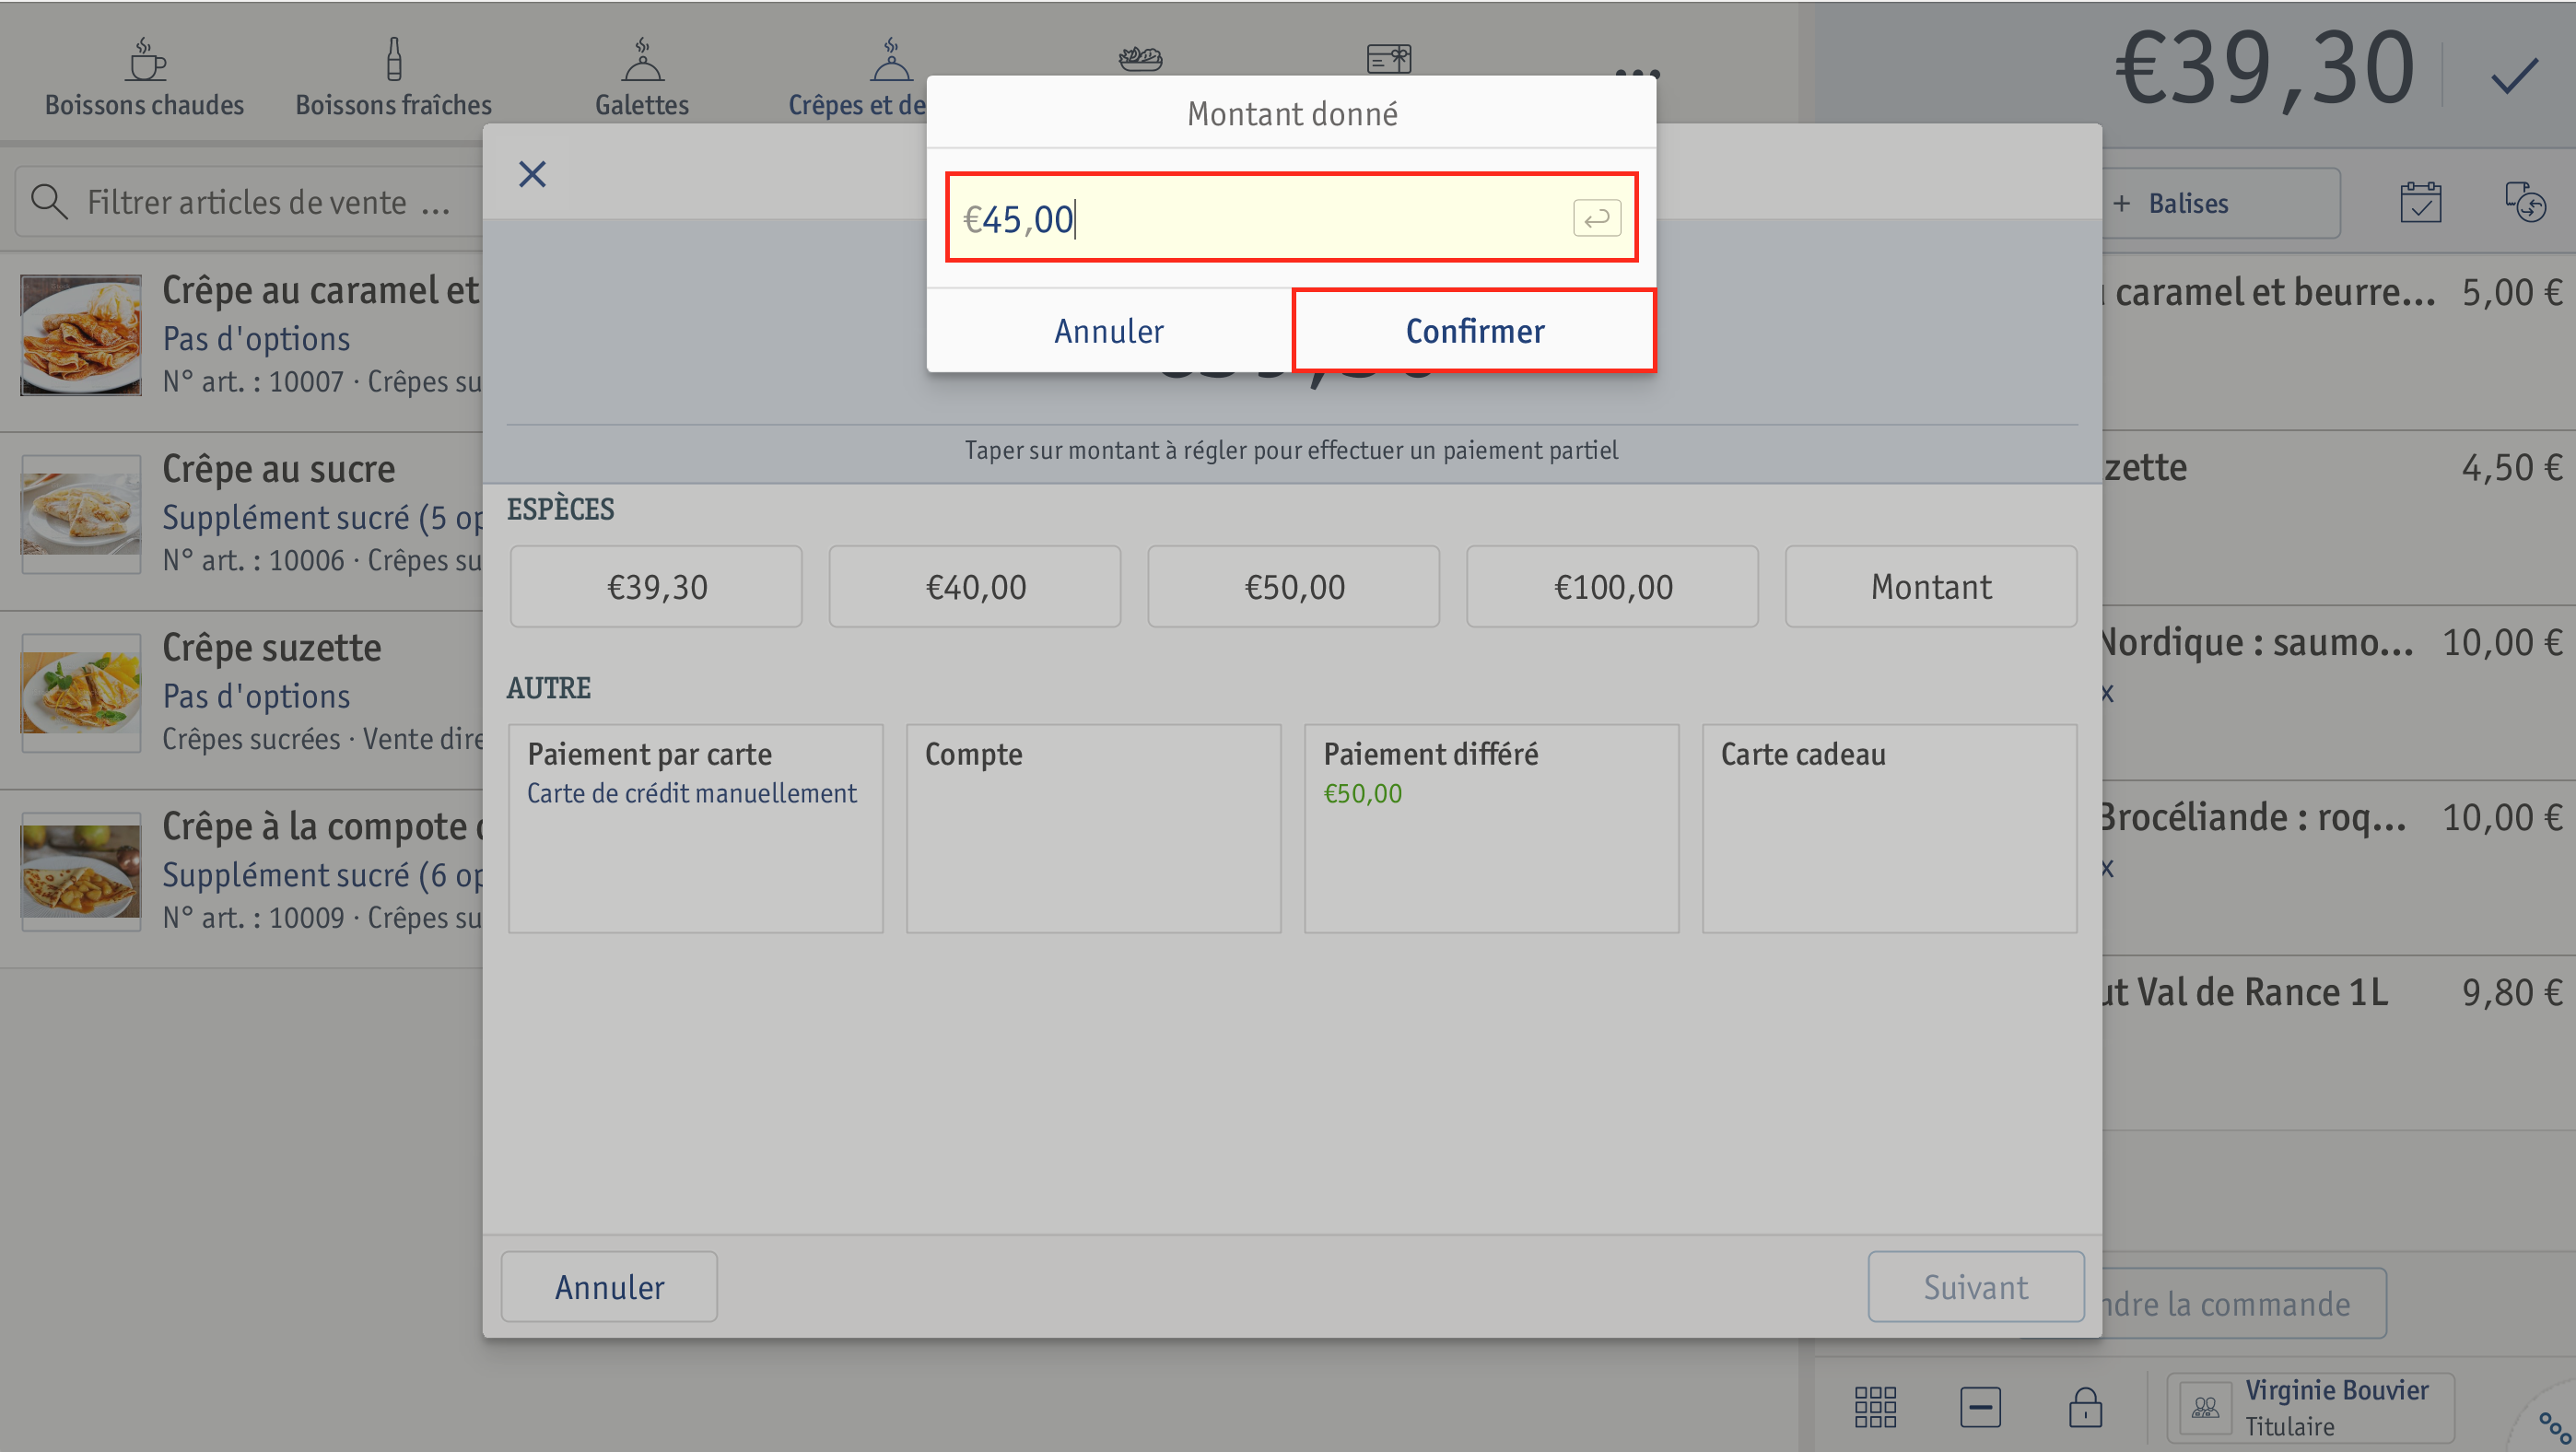Screen dimensions: 2576x1452
Task: Open the salad bowl category icon
Action: pos(1140,58)
